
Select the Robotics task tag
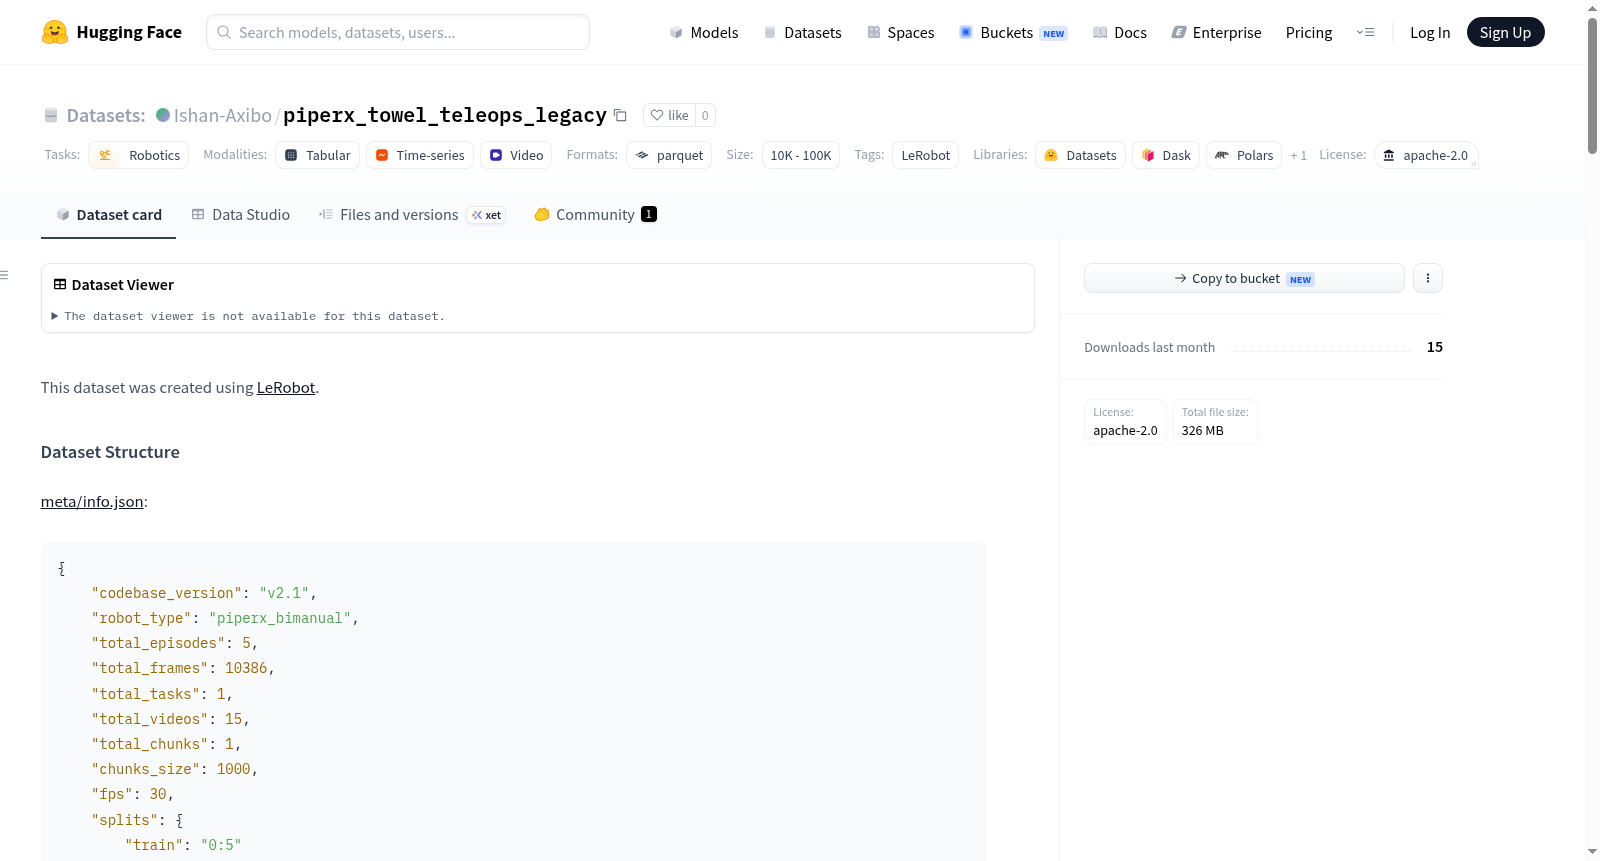pos(139,155)
